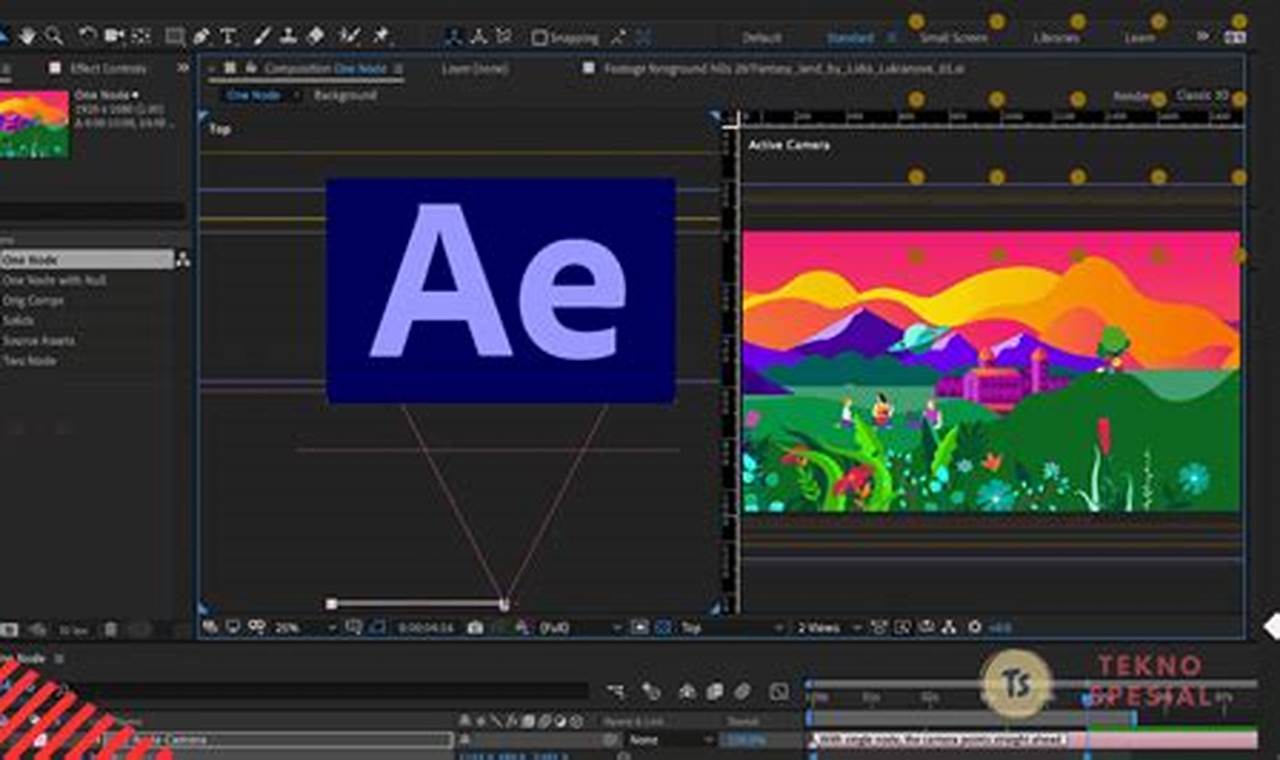Select the Roto Brush tool
Viewport: 1280px width, 760px height.
(x=349, y=36)
